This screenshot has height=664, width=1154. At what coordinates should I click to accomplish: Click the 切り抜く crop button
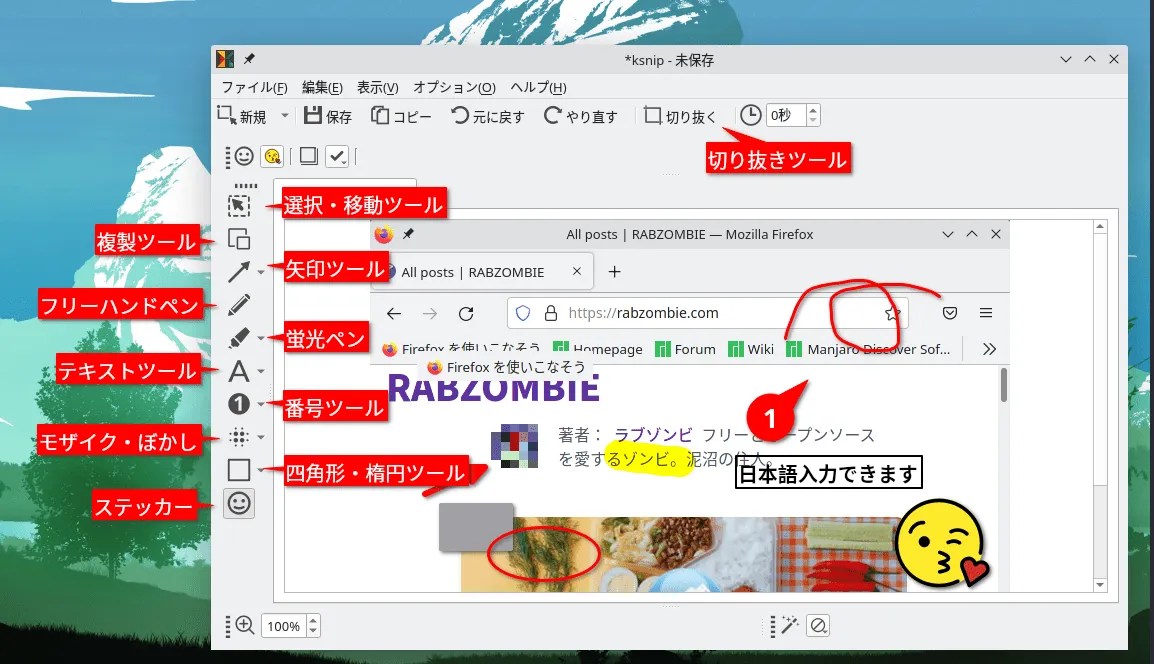[681, 116]
